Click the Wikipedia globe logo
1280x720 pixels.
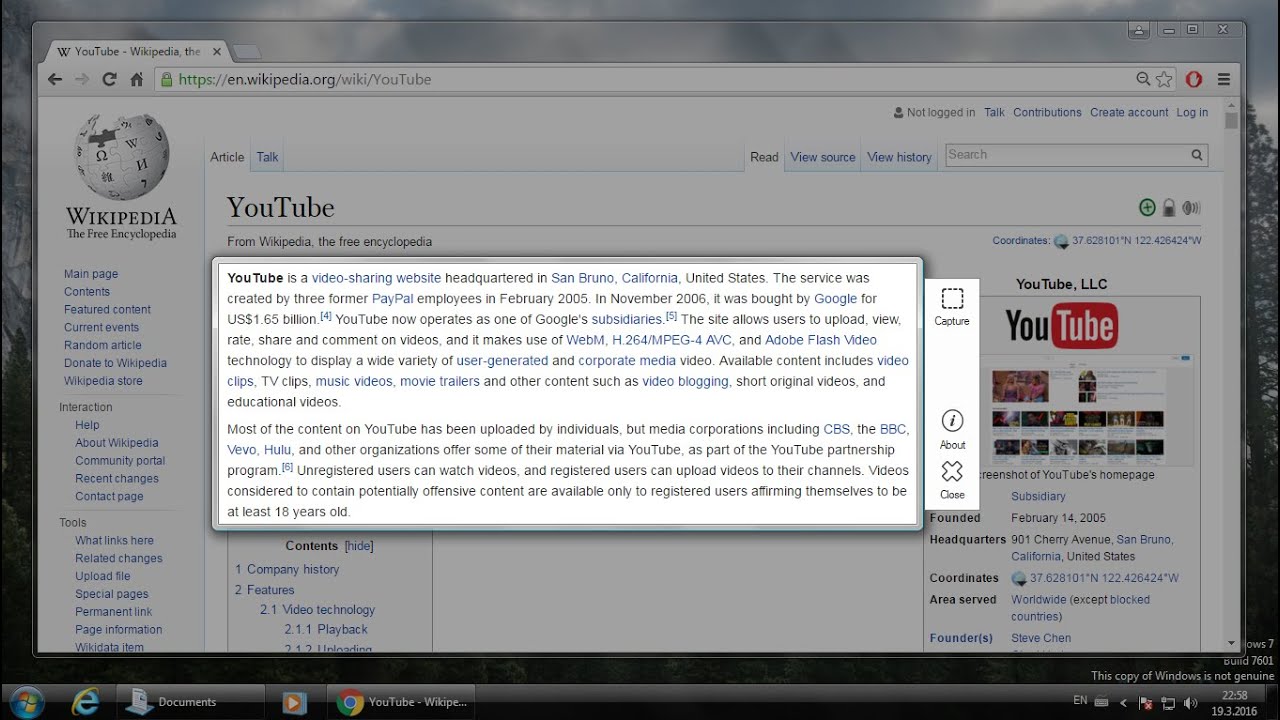(x=121, y=156)
